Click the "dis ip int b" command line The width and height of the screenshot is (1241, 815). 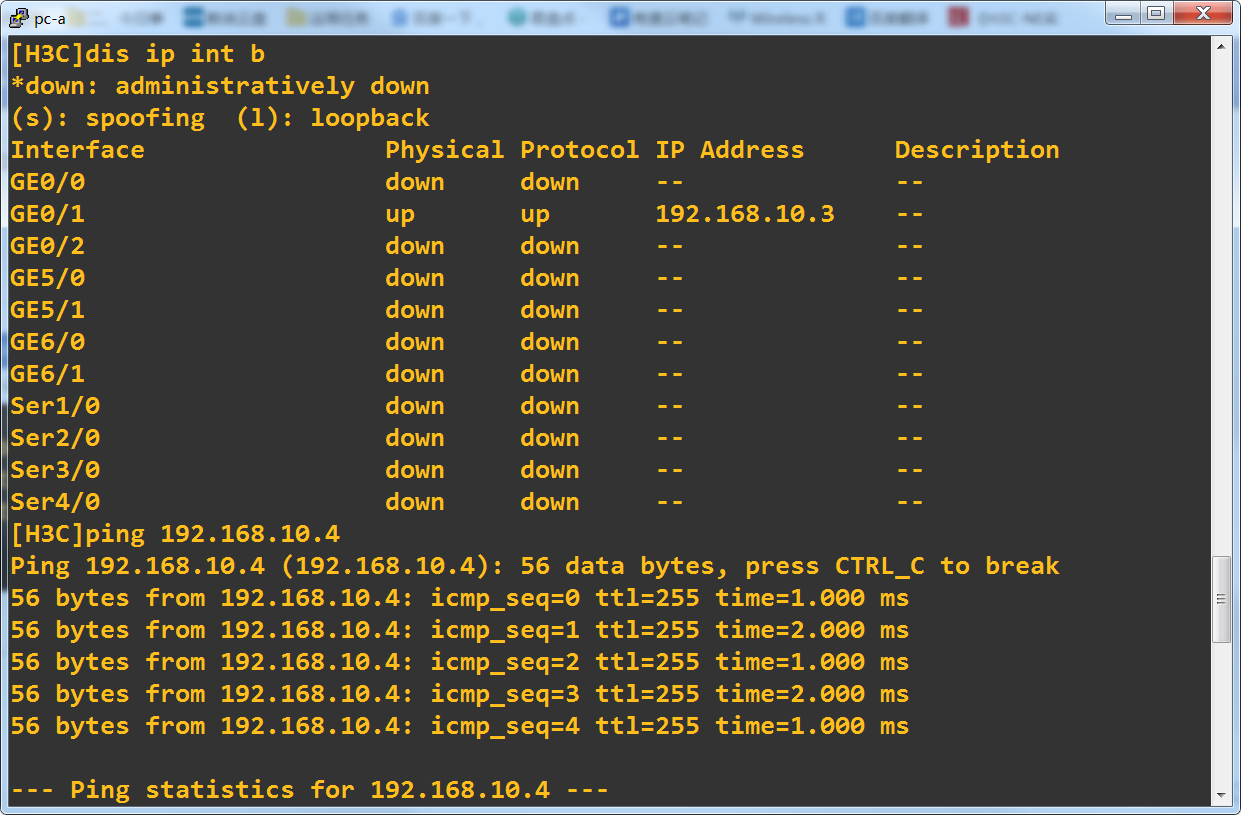click(x=138, y=54)
